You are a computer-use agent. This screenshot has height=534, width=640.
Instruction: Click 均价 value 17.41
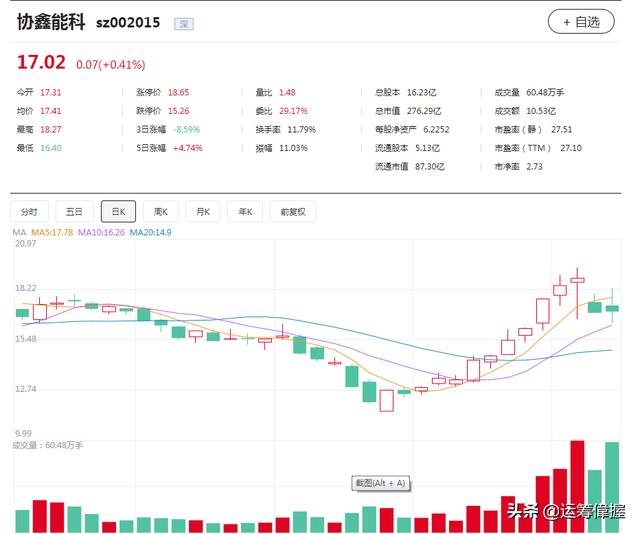(x=51, y=111)
